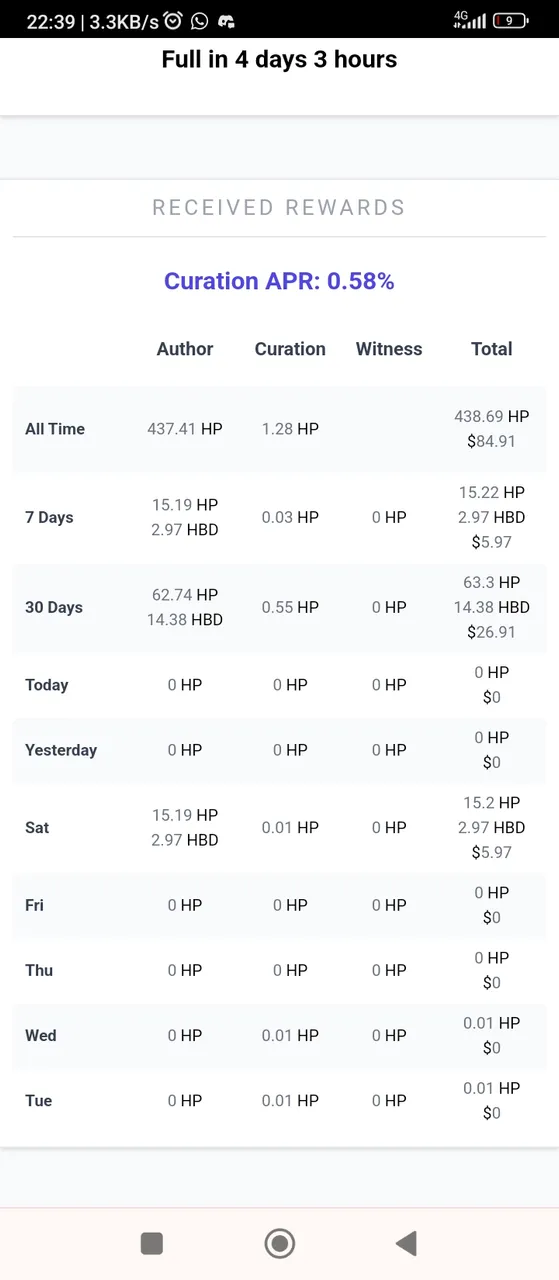Open recent apps with square button
The width and height of the screenshot is (559, 1280).
[152, 1243]
